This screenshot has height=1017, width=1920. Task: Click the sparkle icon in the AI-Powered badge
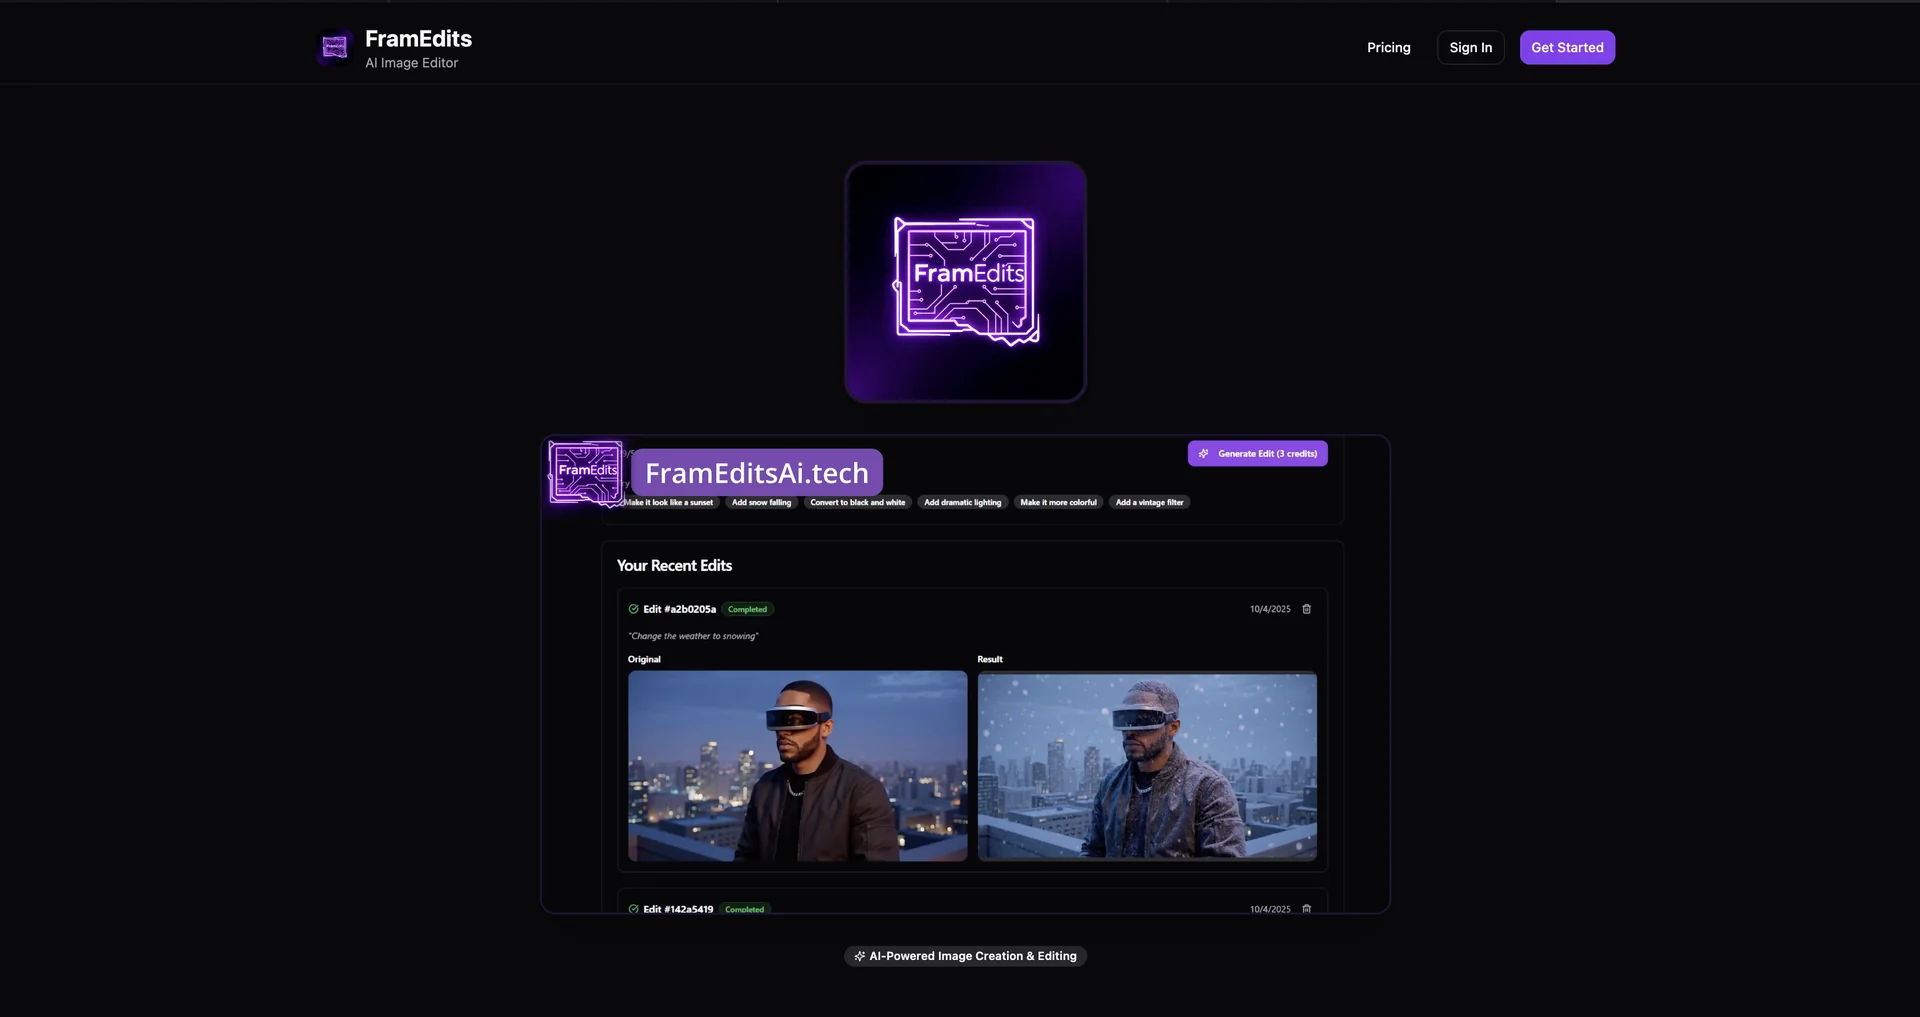tap(860, 956)
